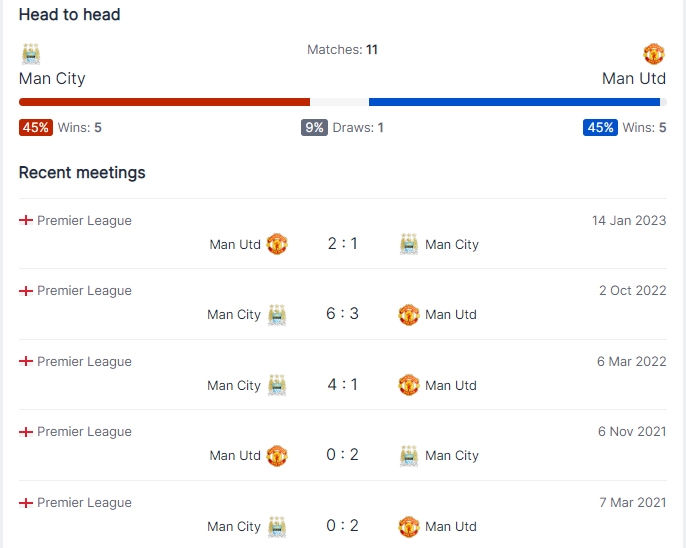The image size is (686, 548).
Task: Click Man City crest in 2 Oct 2022 match
Action: (x=277, y=314)
